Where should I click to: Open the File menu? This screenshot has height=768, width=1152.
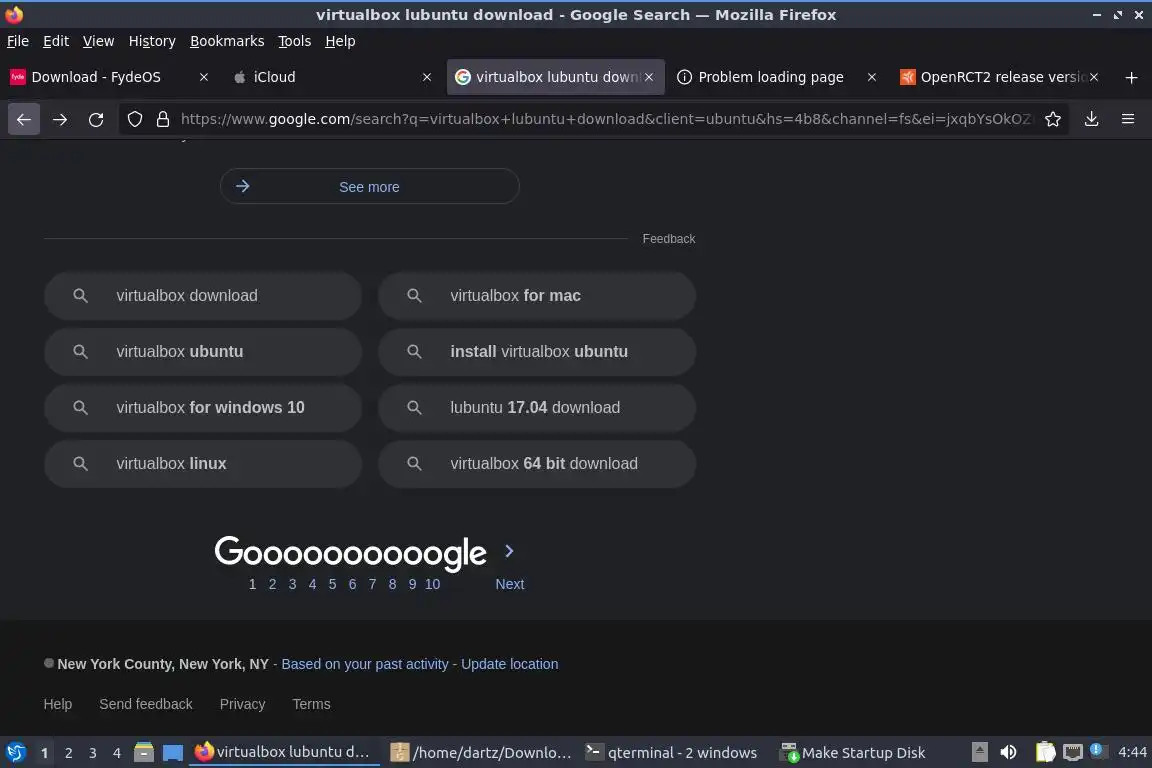[18, 41]
